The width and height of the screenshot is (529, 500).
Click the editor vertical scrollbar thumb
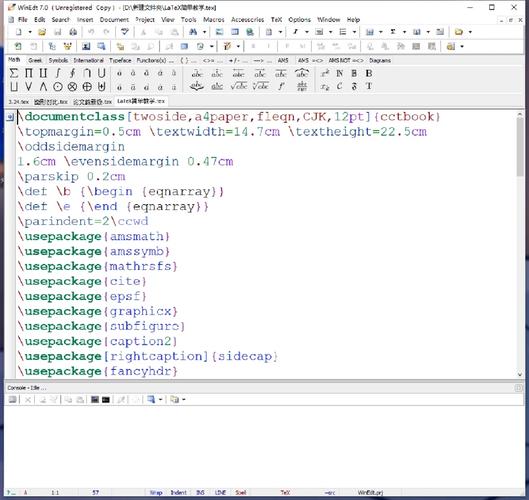point(520,146)
